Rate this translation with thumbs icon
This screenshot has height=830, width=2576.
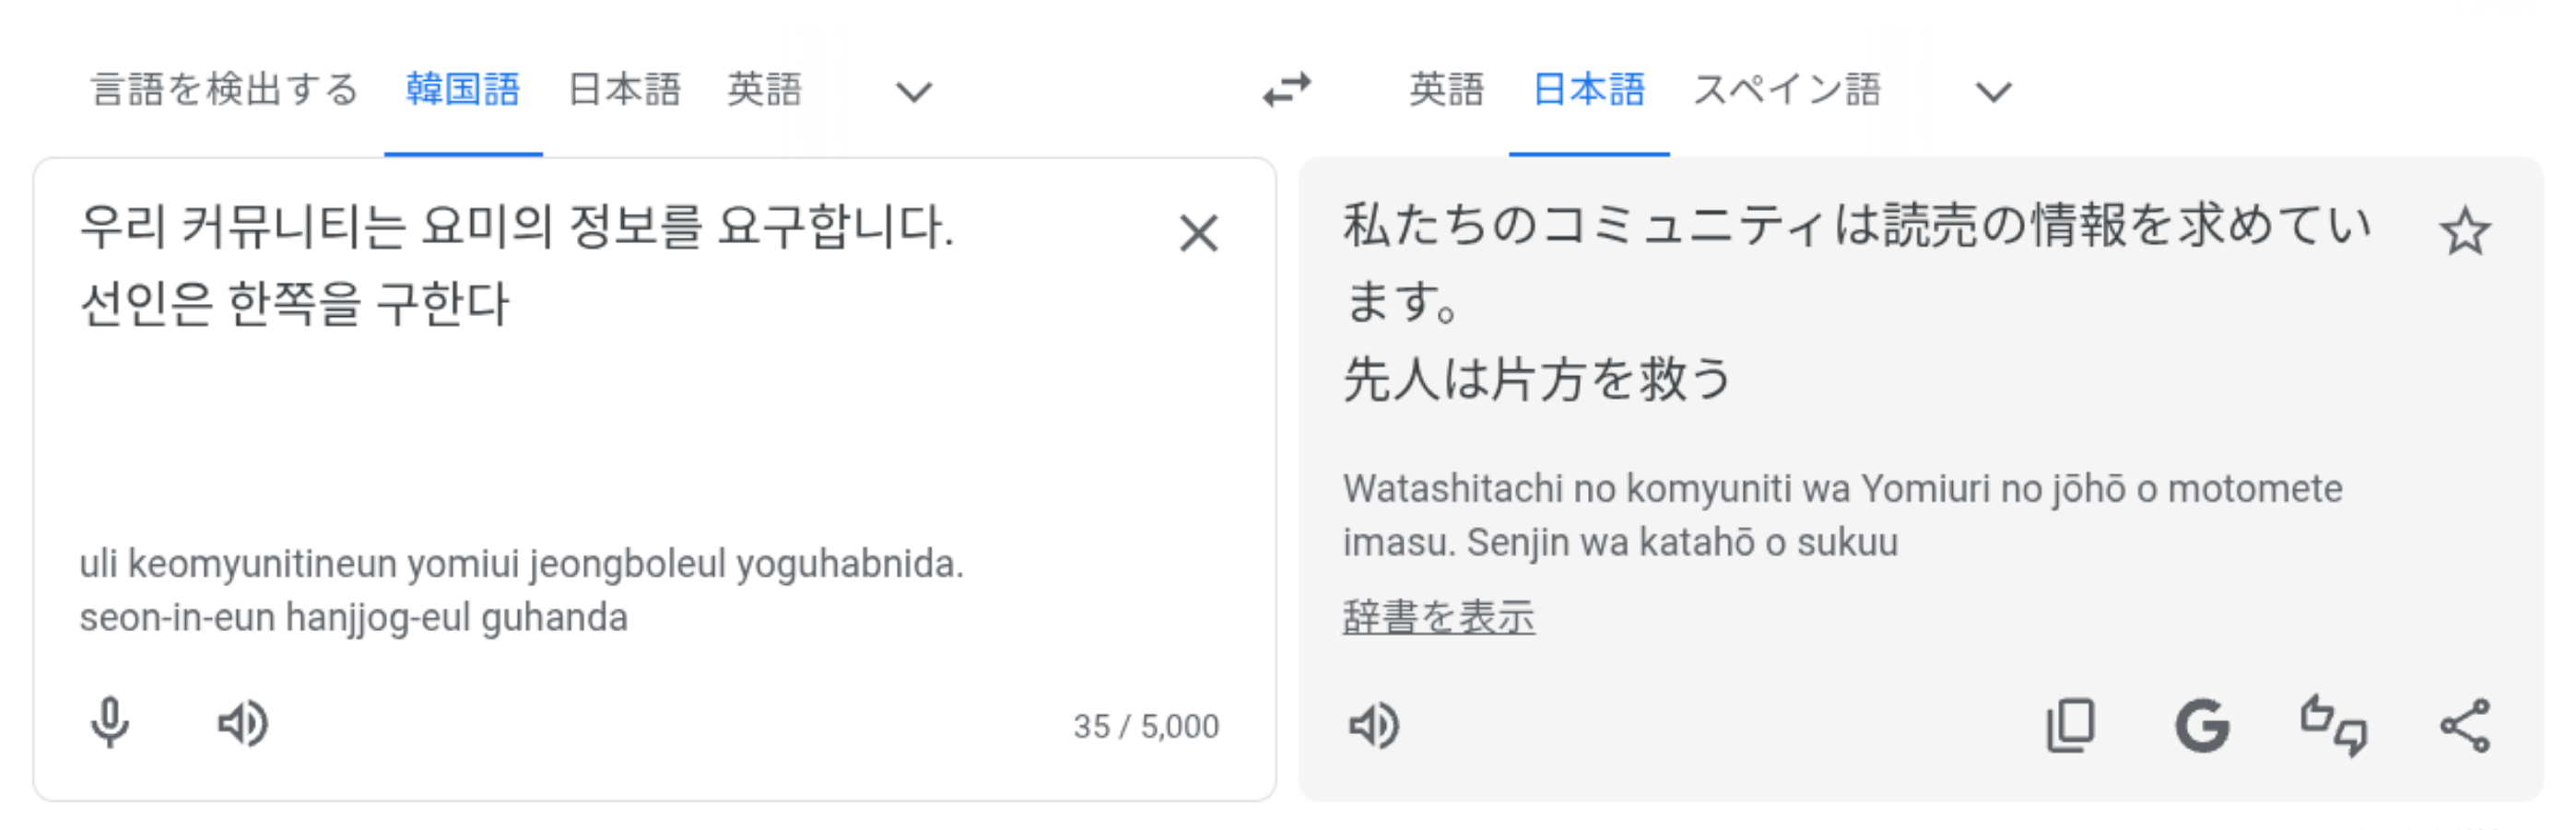(2334, 725)
